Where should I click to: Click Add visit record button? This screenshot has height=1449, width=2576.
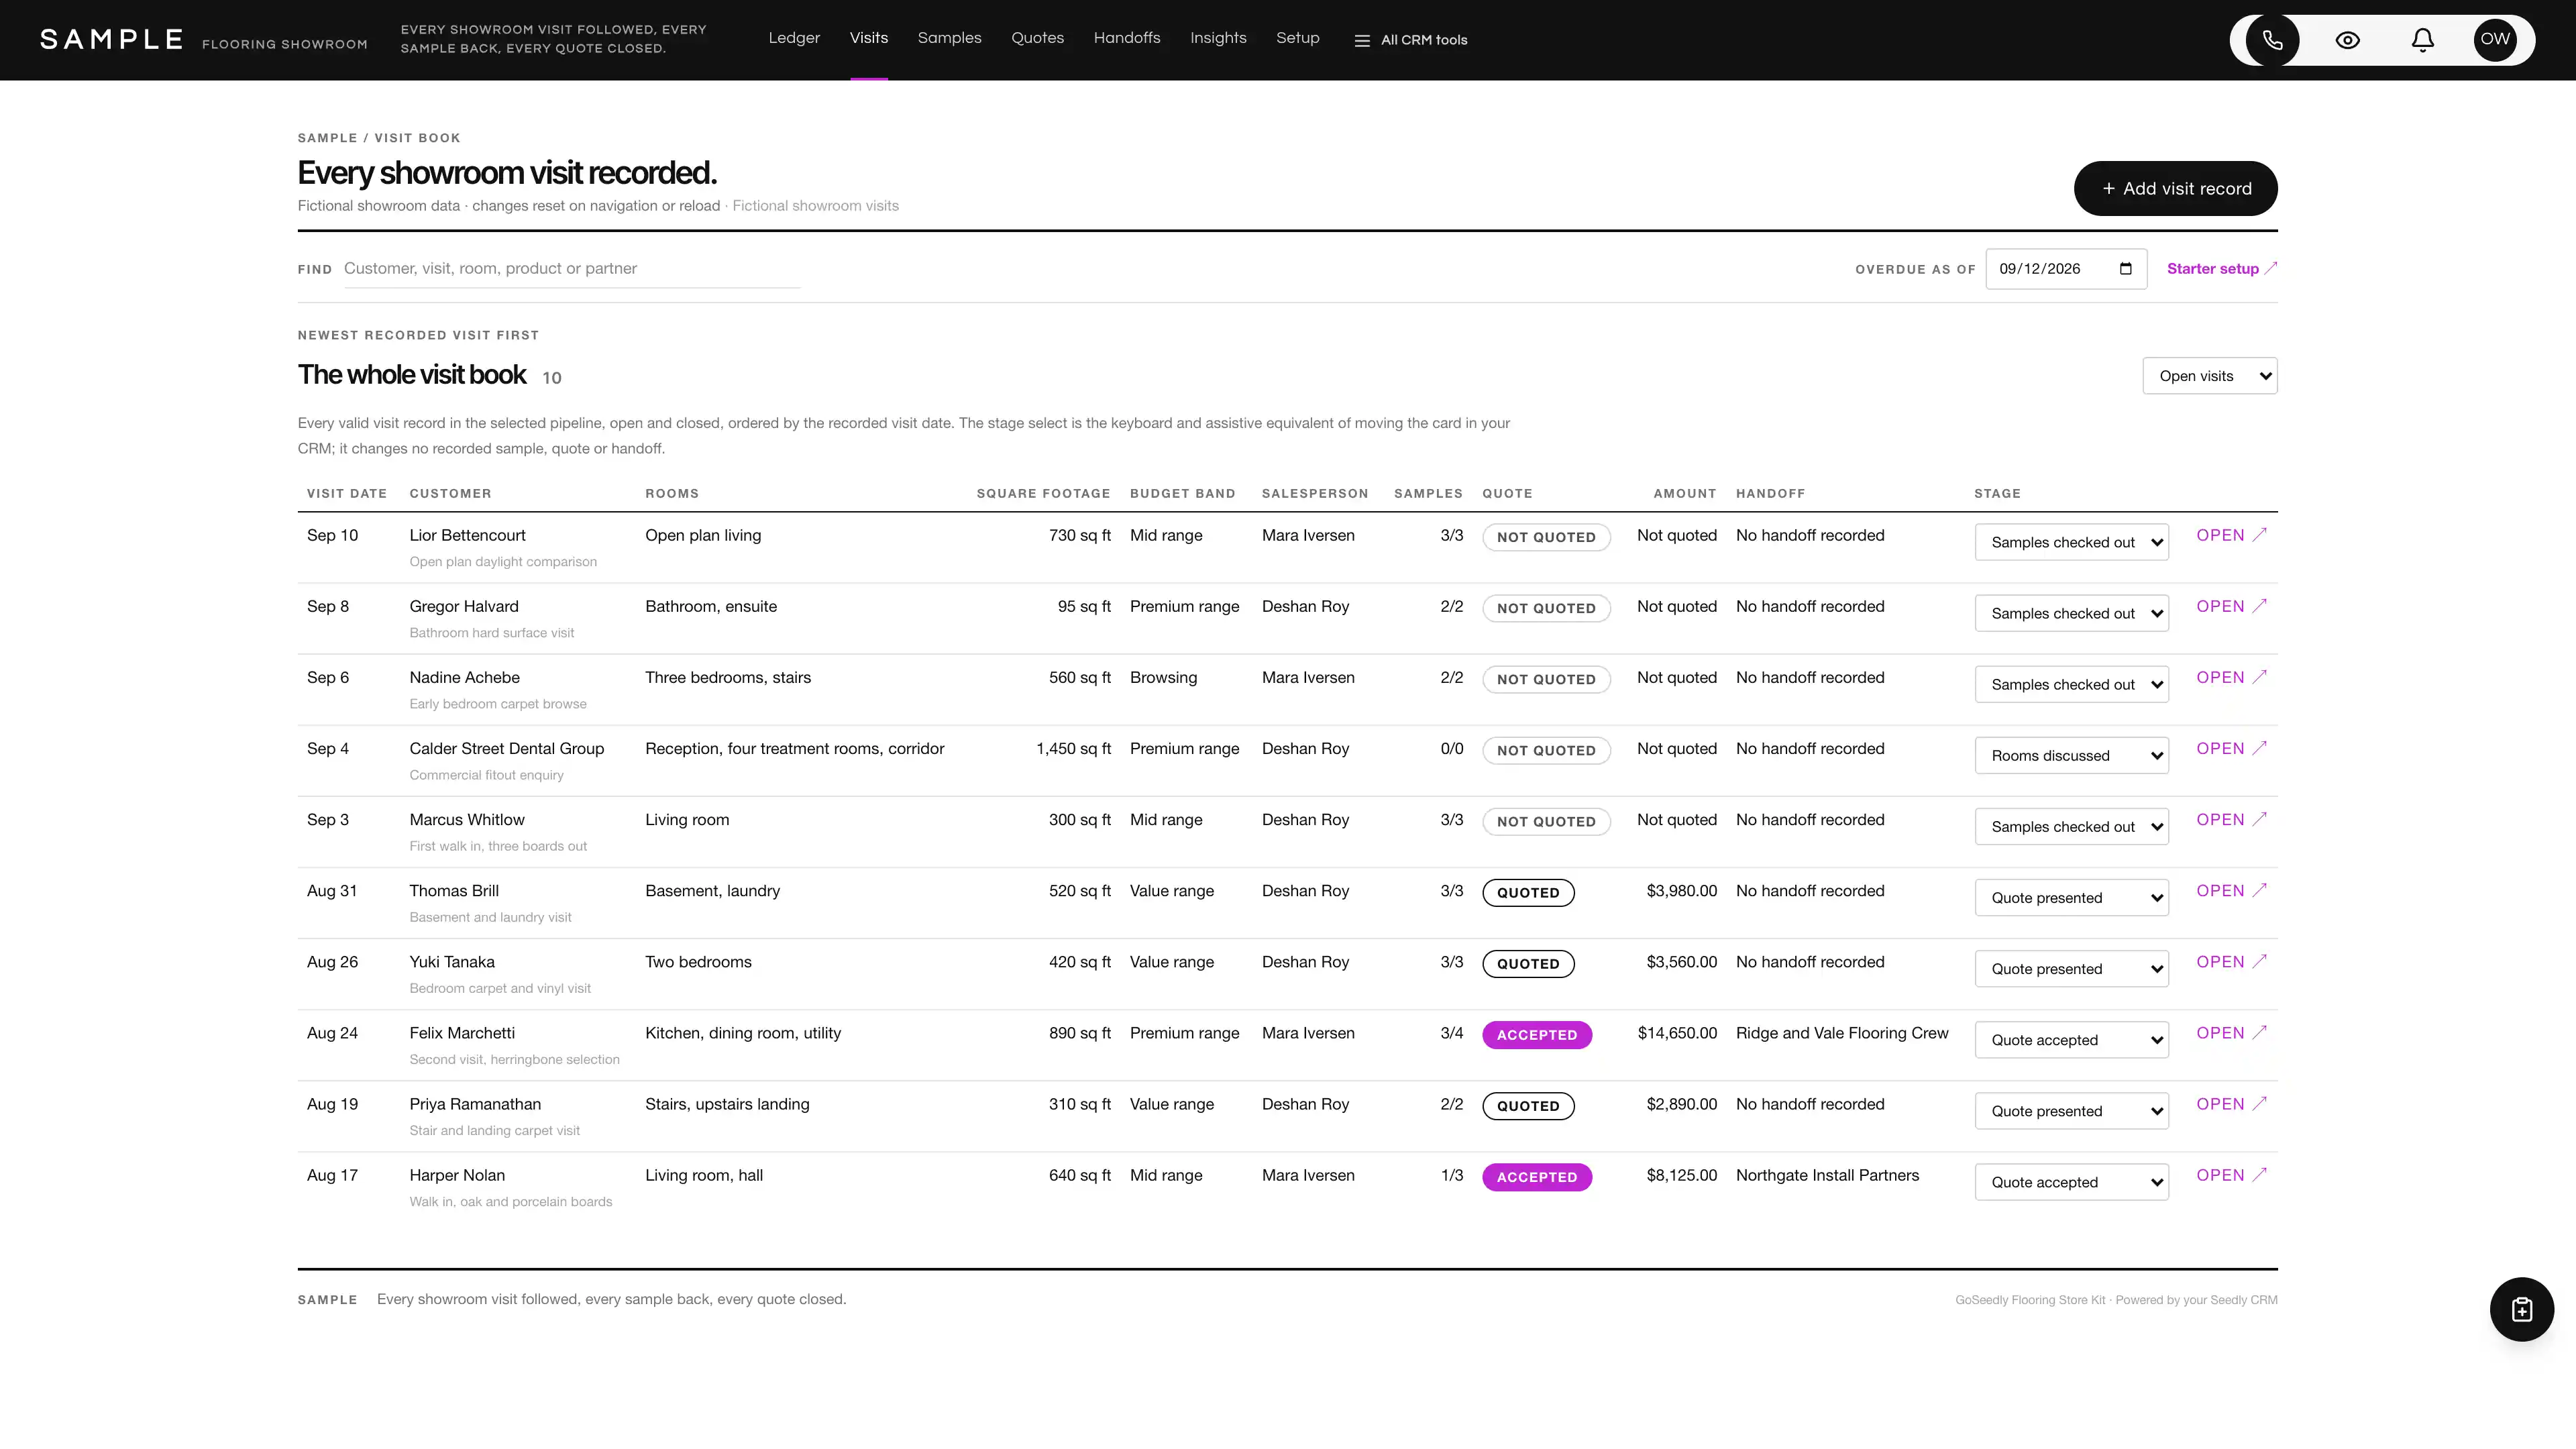(2175, 188)
